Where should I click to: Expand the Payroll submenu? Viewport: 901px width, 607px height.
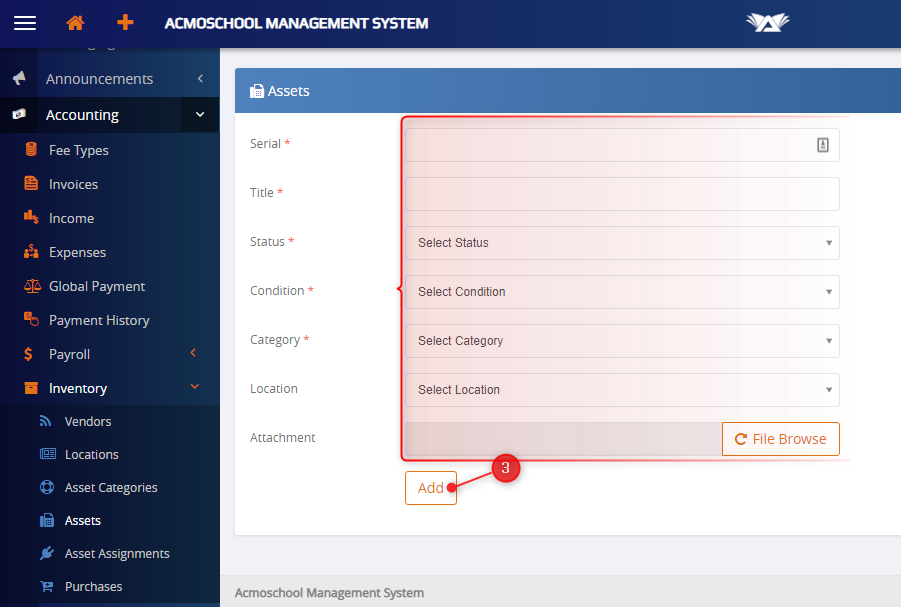tap(194, 354)
